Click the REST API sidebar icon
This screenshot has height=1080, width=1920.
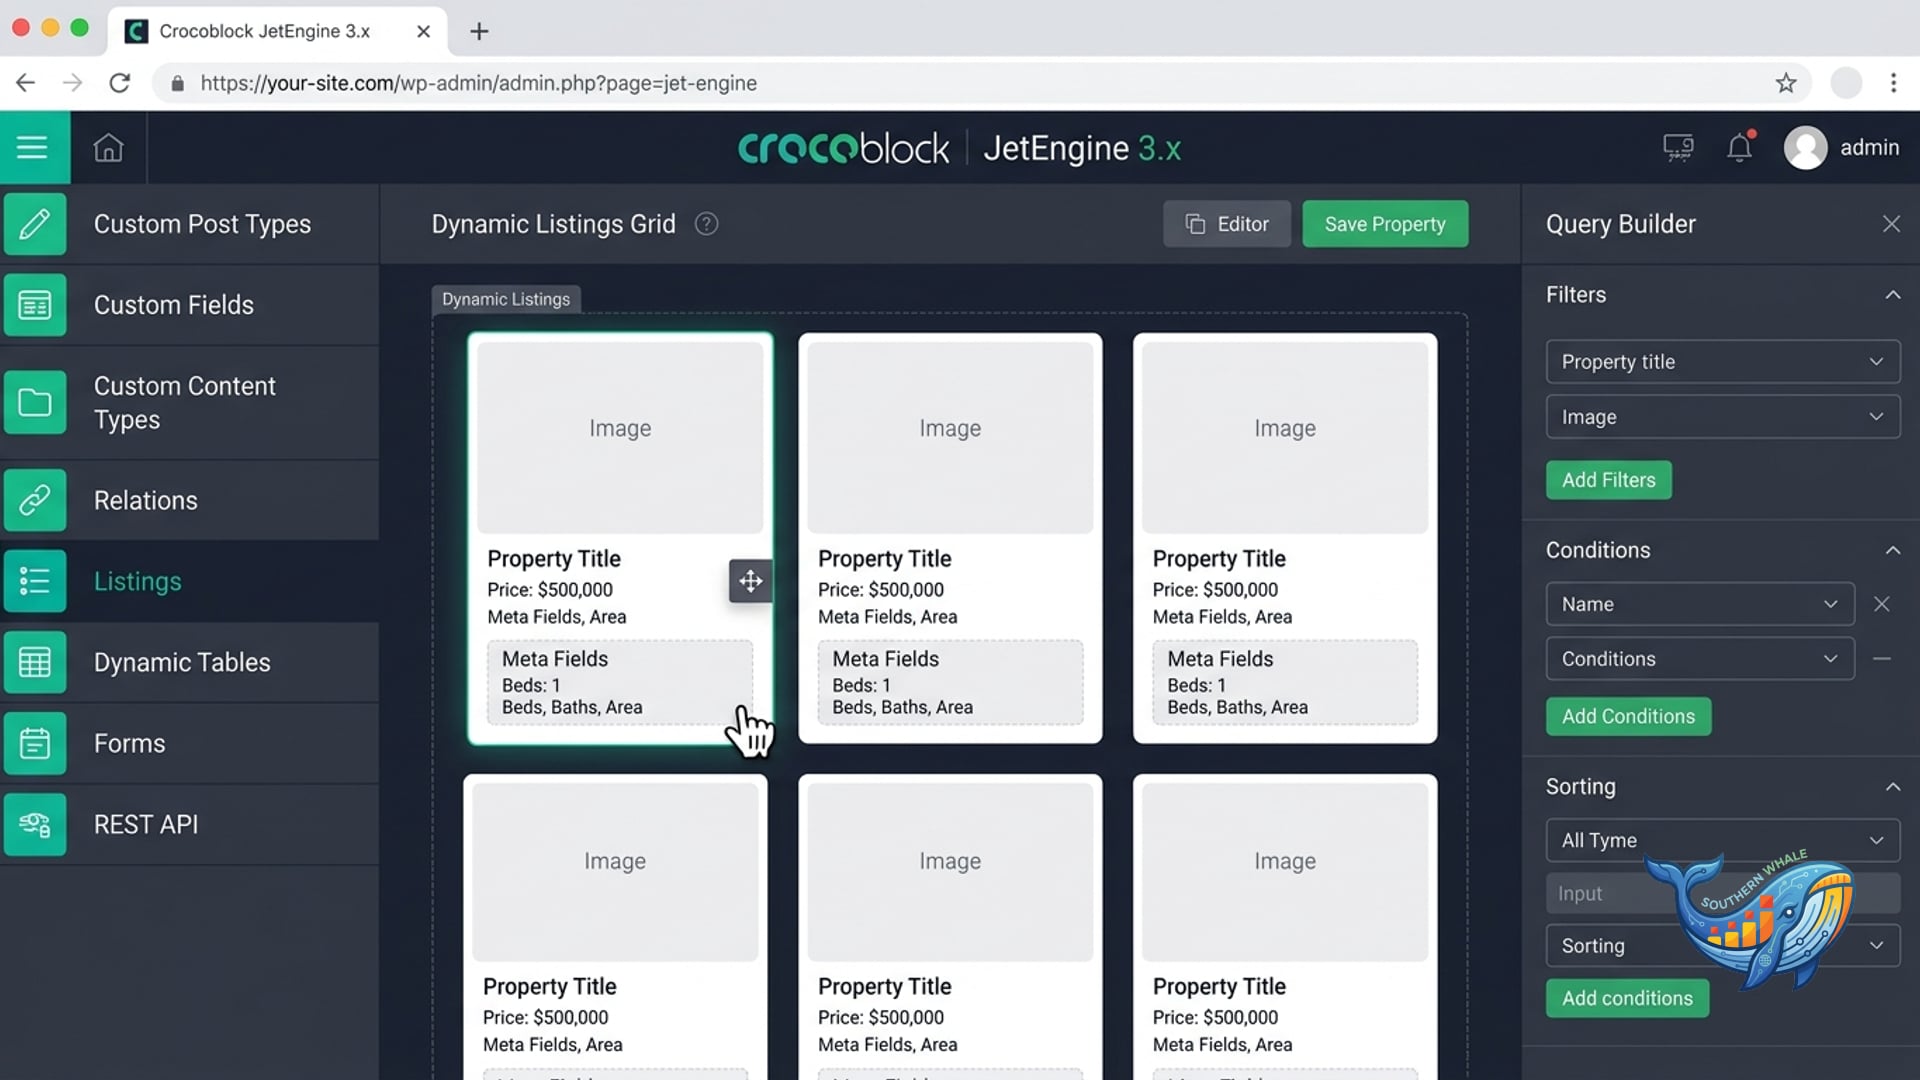click(x=35, y=824)
